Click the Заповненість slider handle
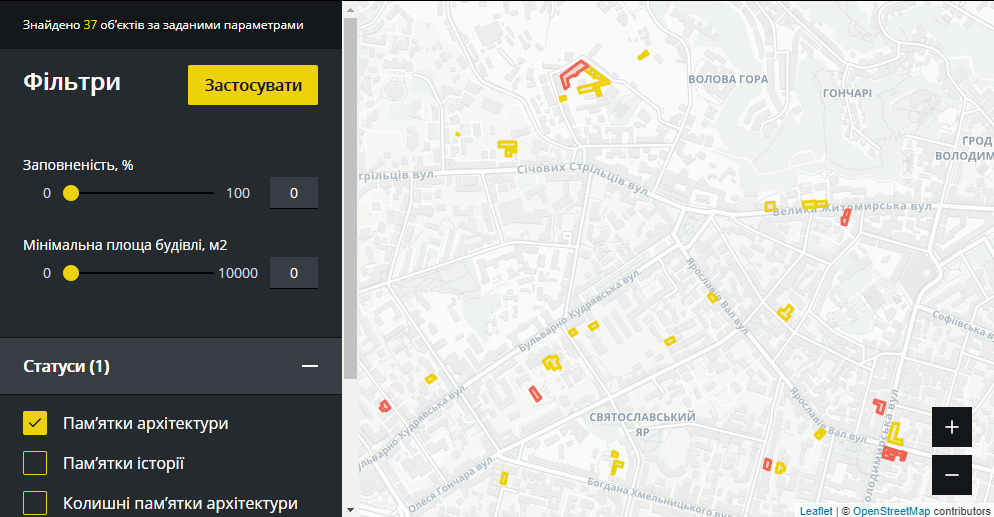 tap(71, 193)
